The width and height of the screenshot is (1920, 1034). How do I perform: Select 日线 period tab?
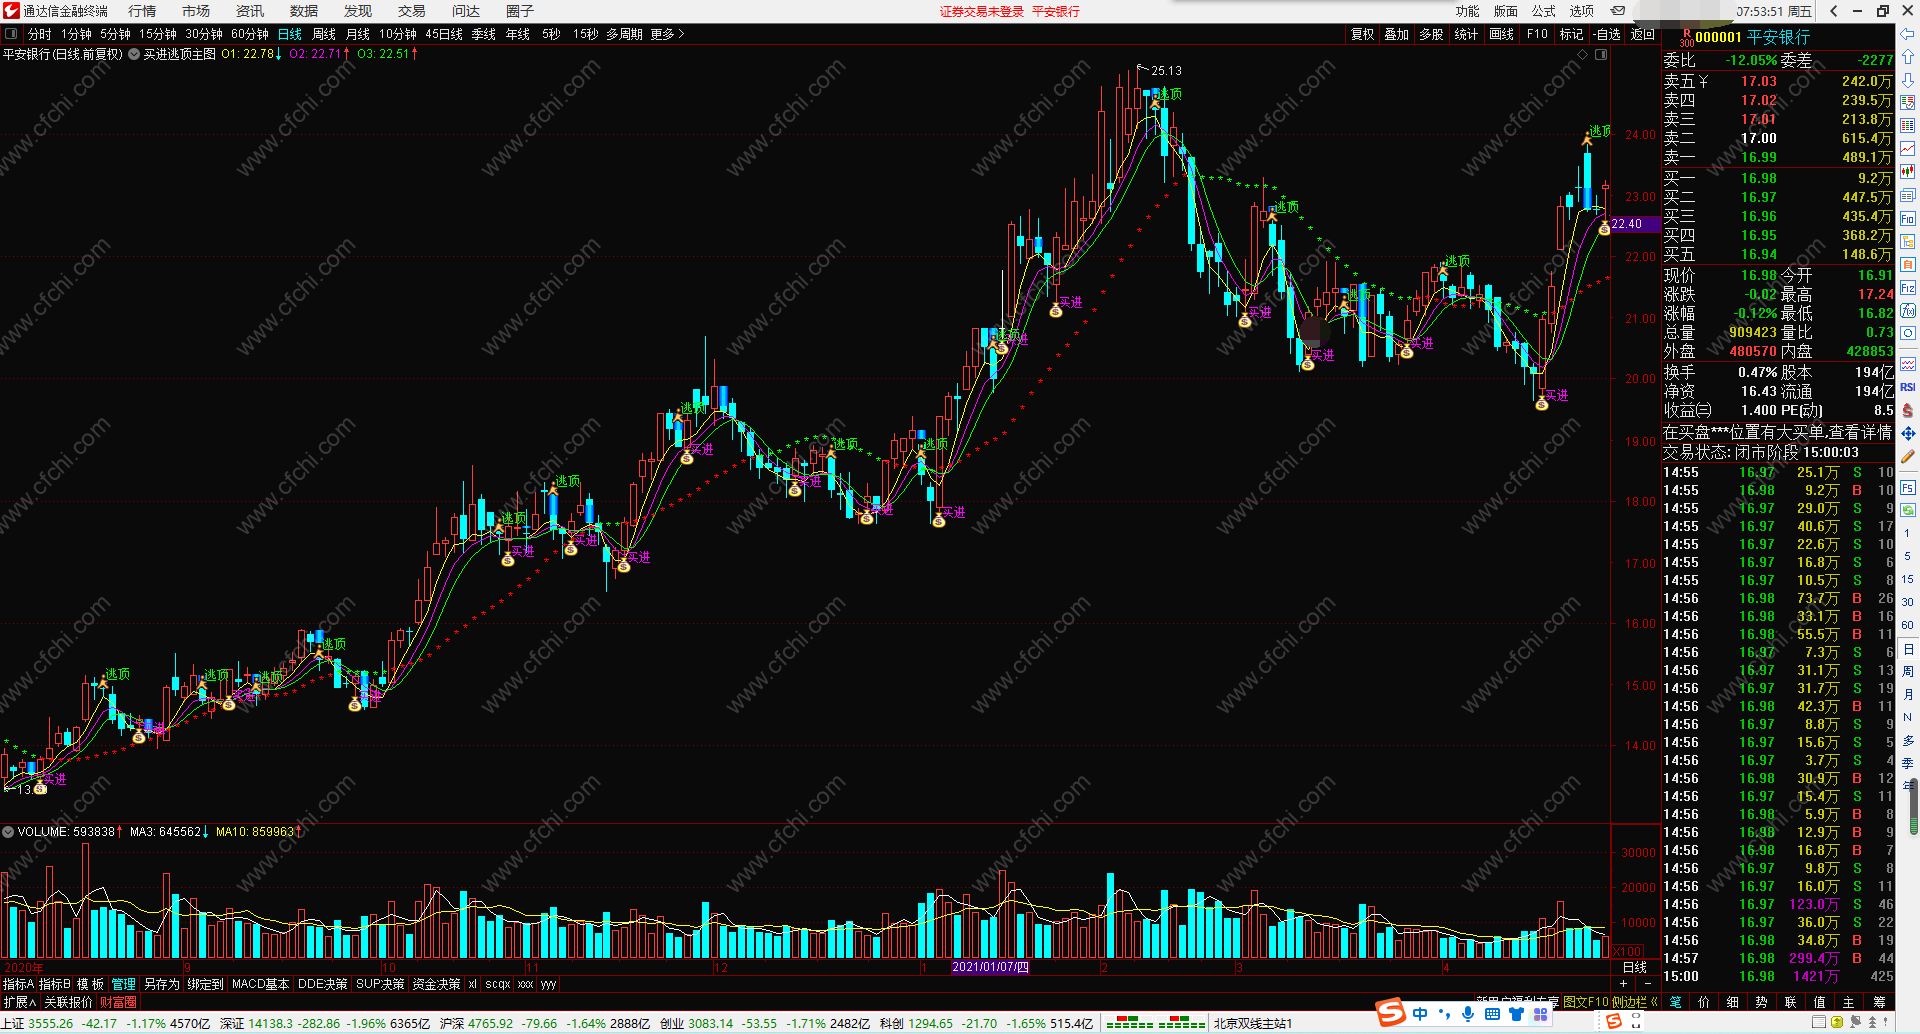point(290,34)
